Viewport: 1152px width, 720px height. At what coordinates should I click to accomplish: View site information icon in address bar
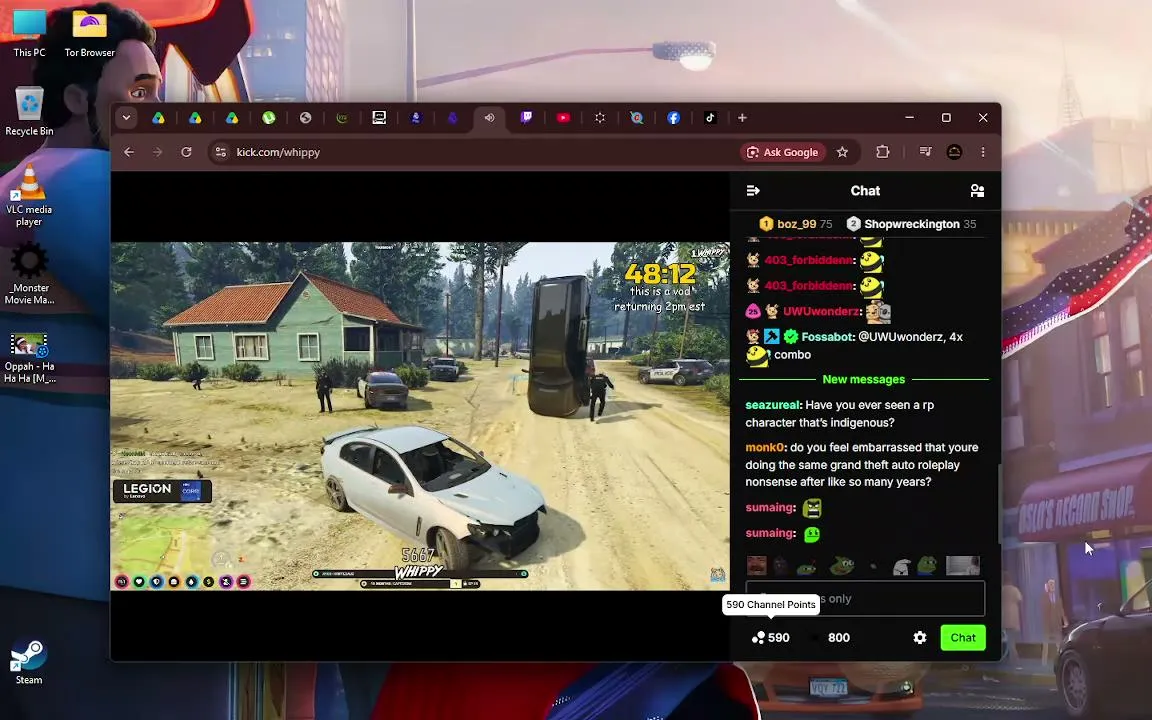point(220,152)
